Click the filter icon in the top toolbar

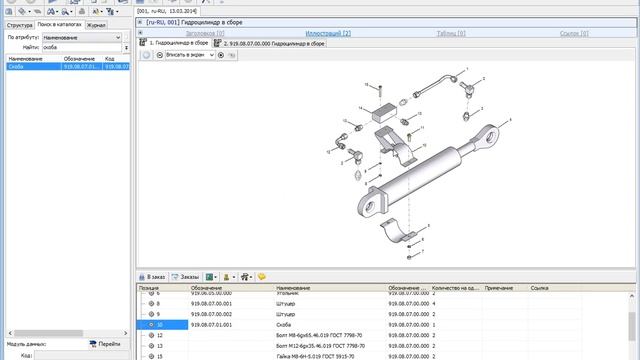pyautogui.click(x=109, y=11)
